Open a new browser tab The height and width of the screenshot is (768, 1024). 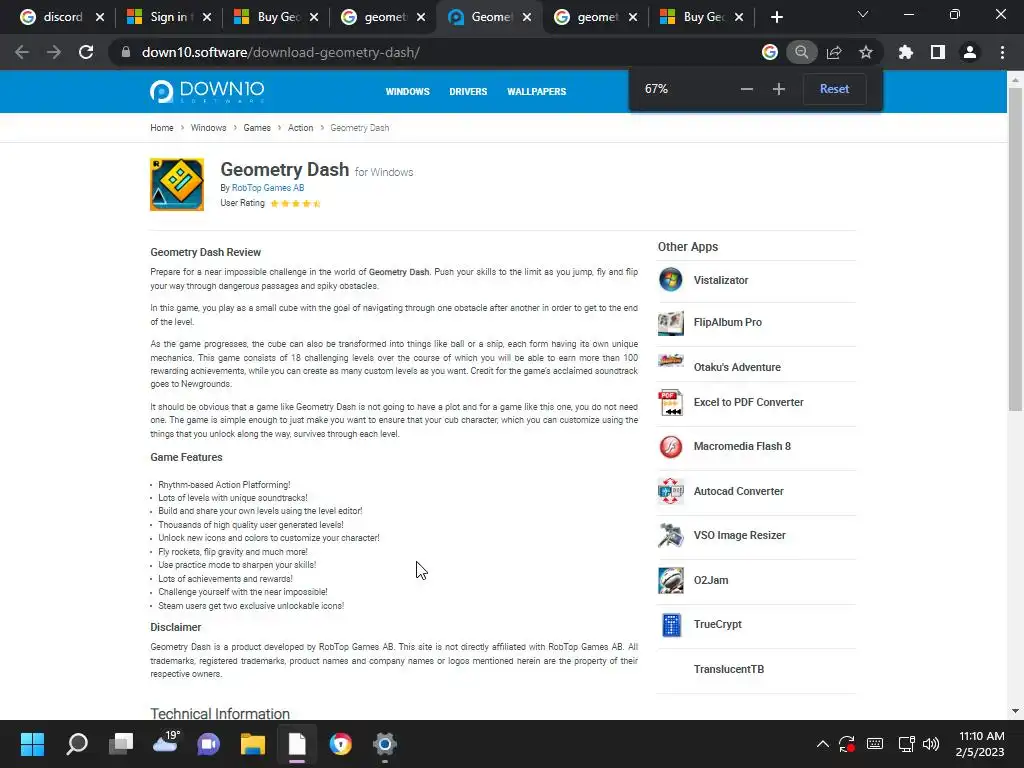(776, 17)
